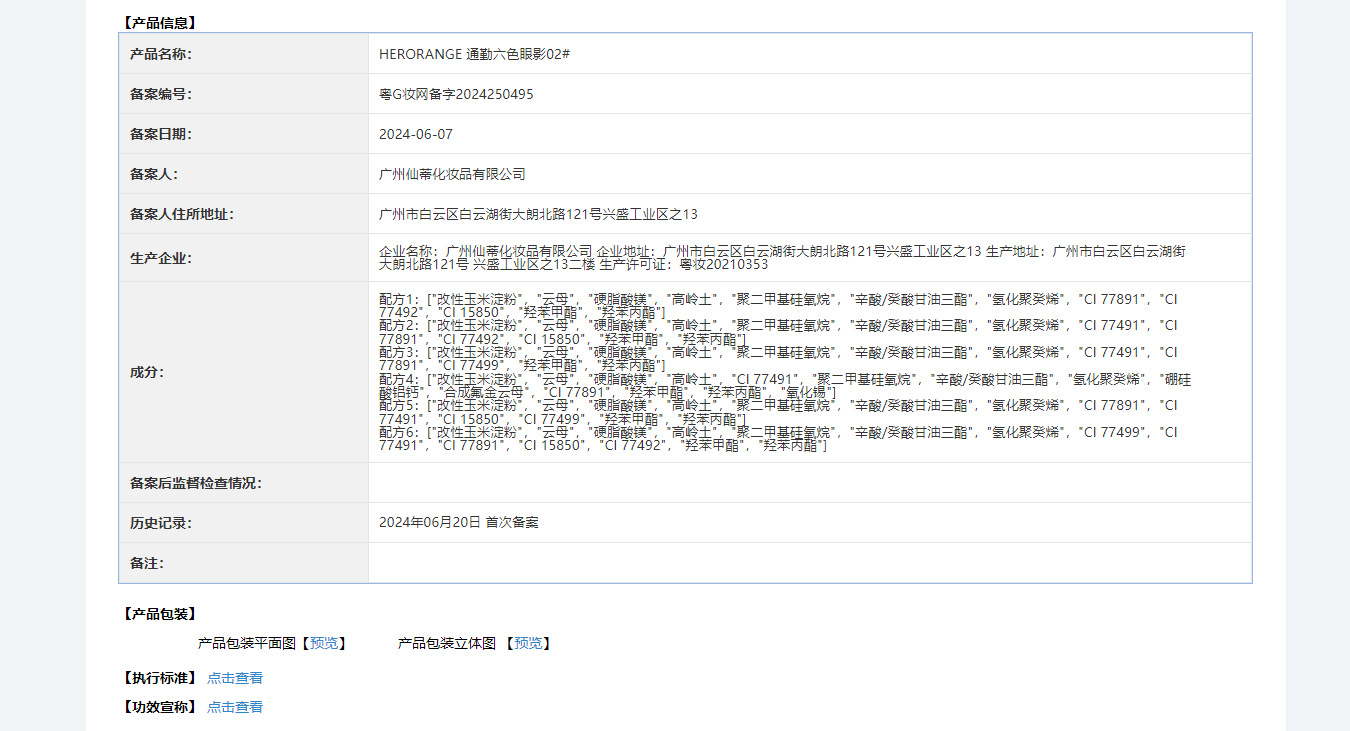Click 点击查看 next to 执行标准
1350x731 pixels.
point(235,678)
